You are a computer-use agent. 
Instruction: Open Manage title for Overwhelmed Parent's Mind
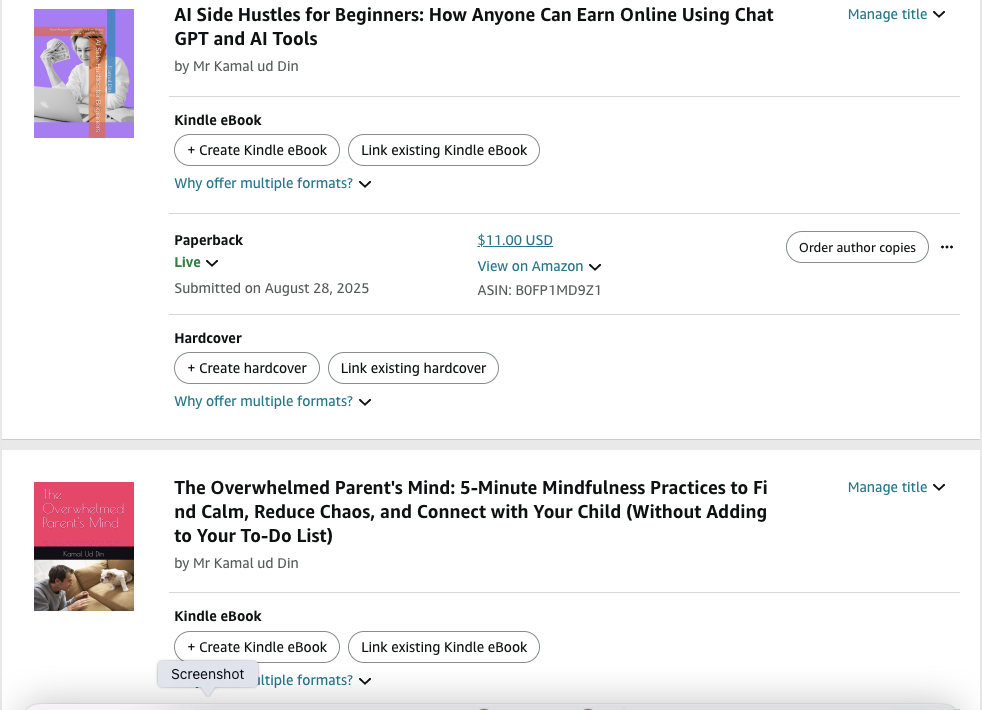896,487
